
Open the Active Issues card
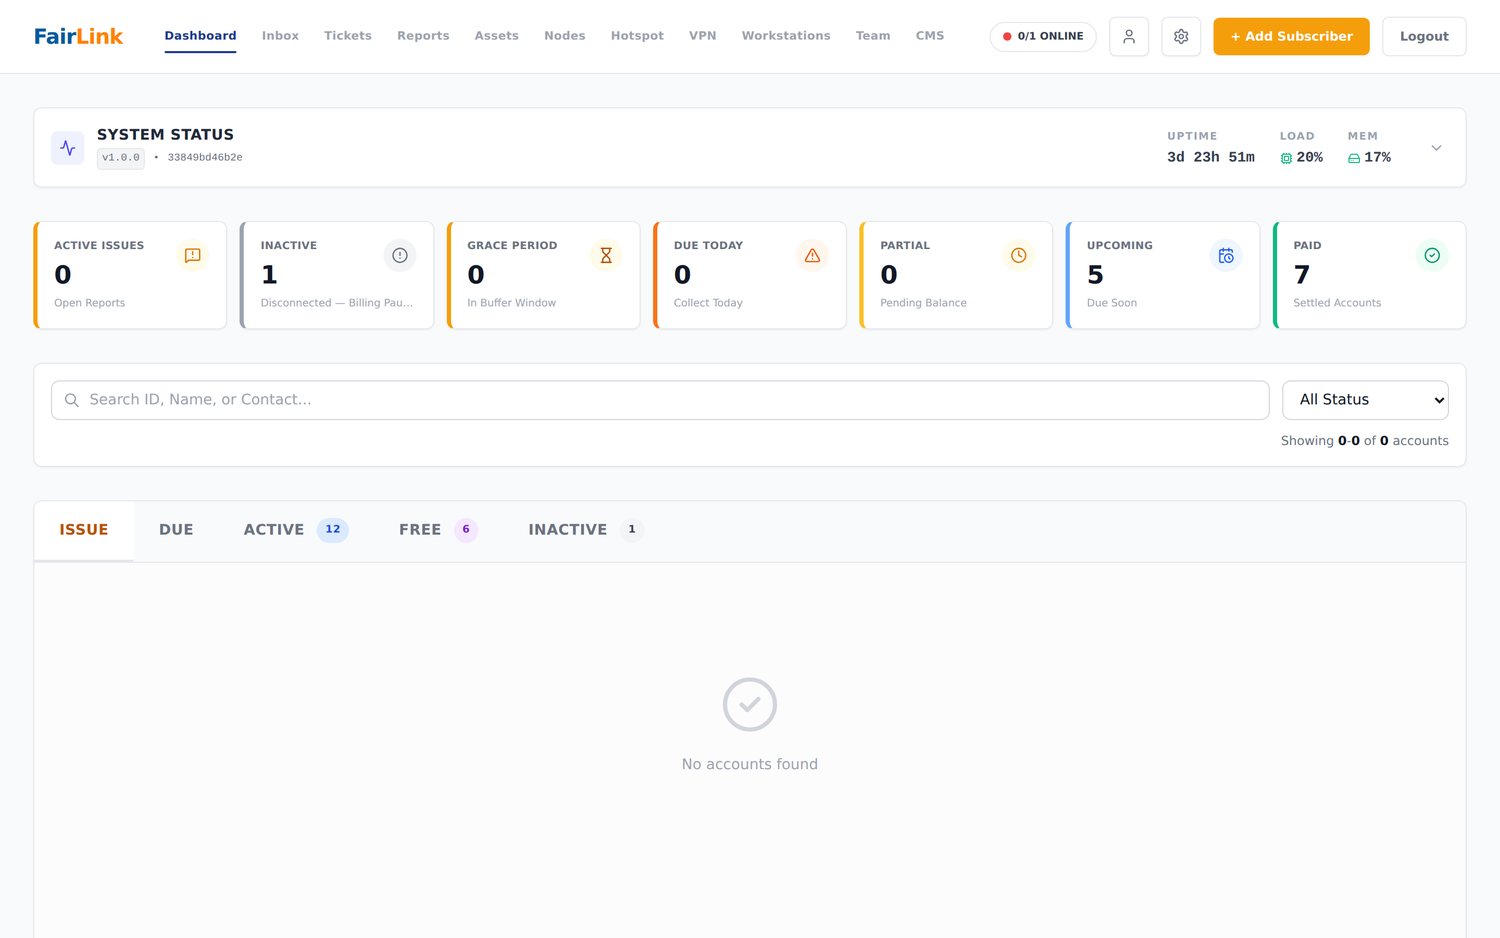tap(130, 275)
